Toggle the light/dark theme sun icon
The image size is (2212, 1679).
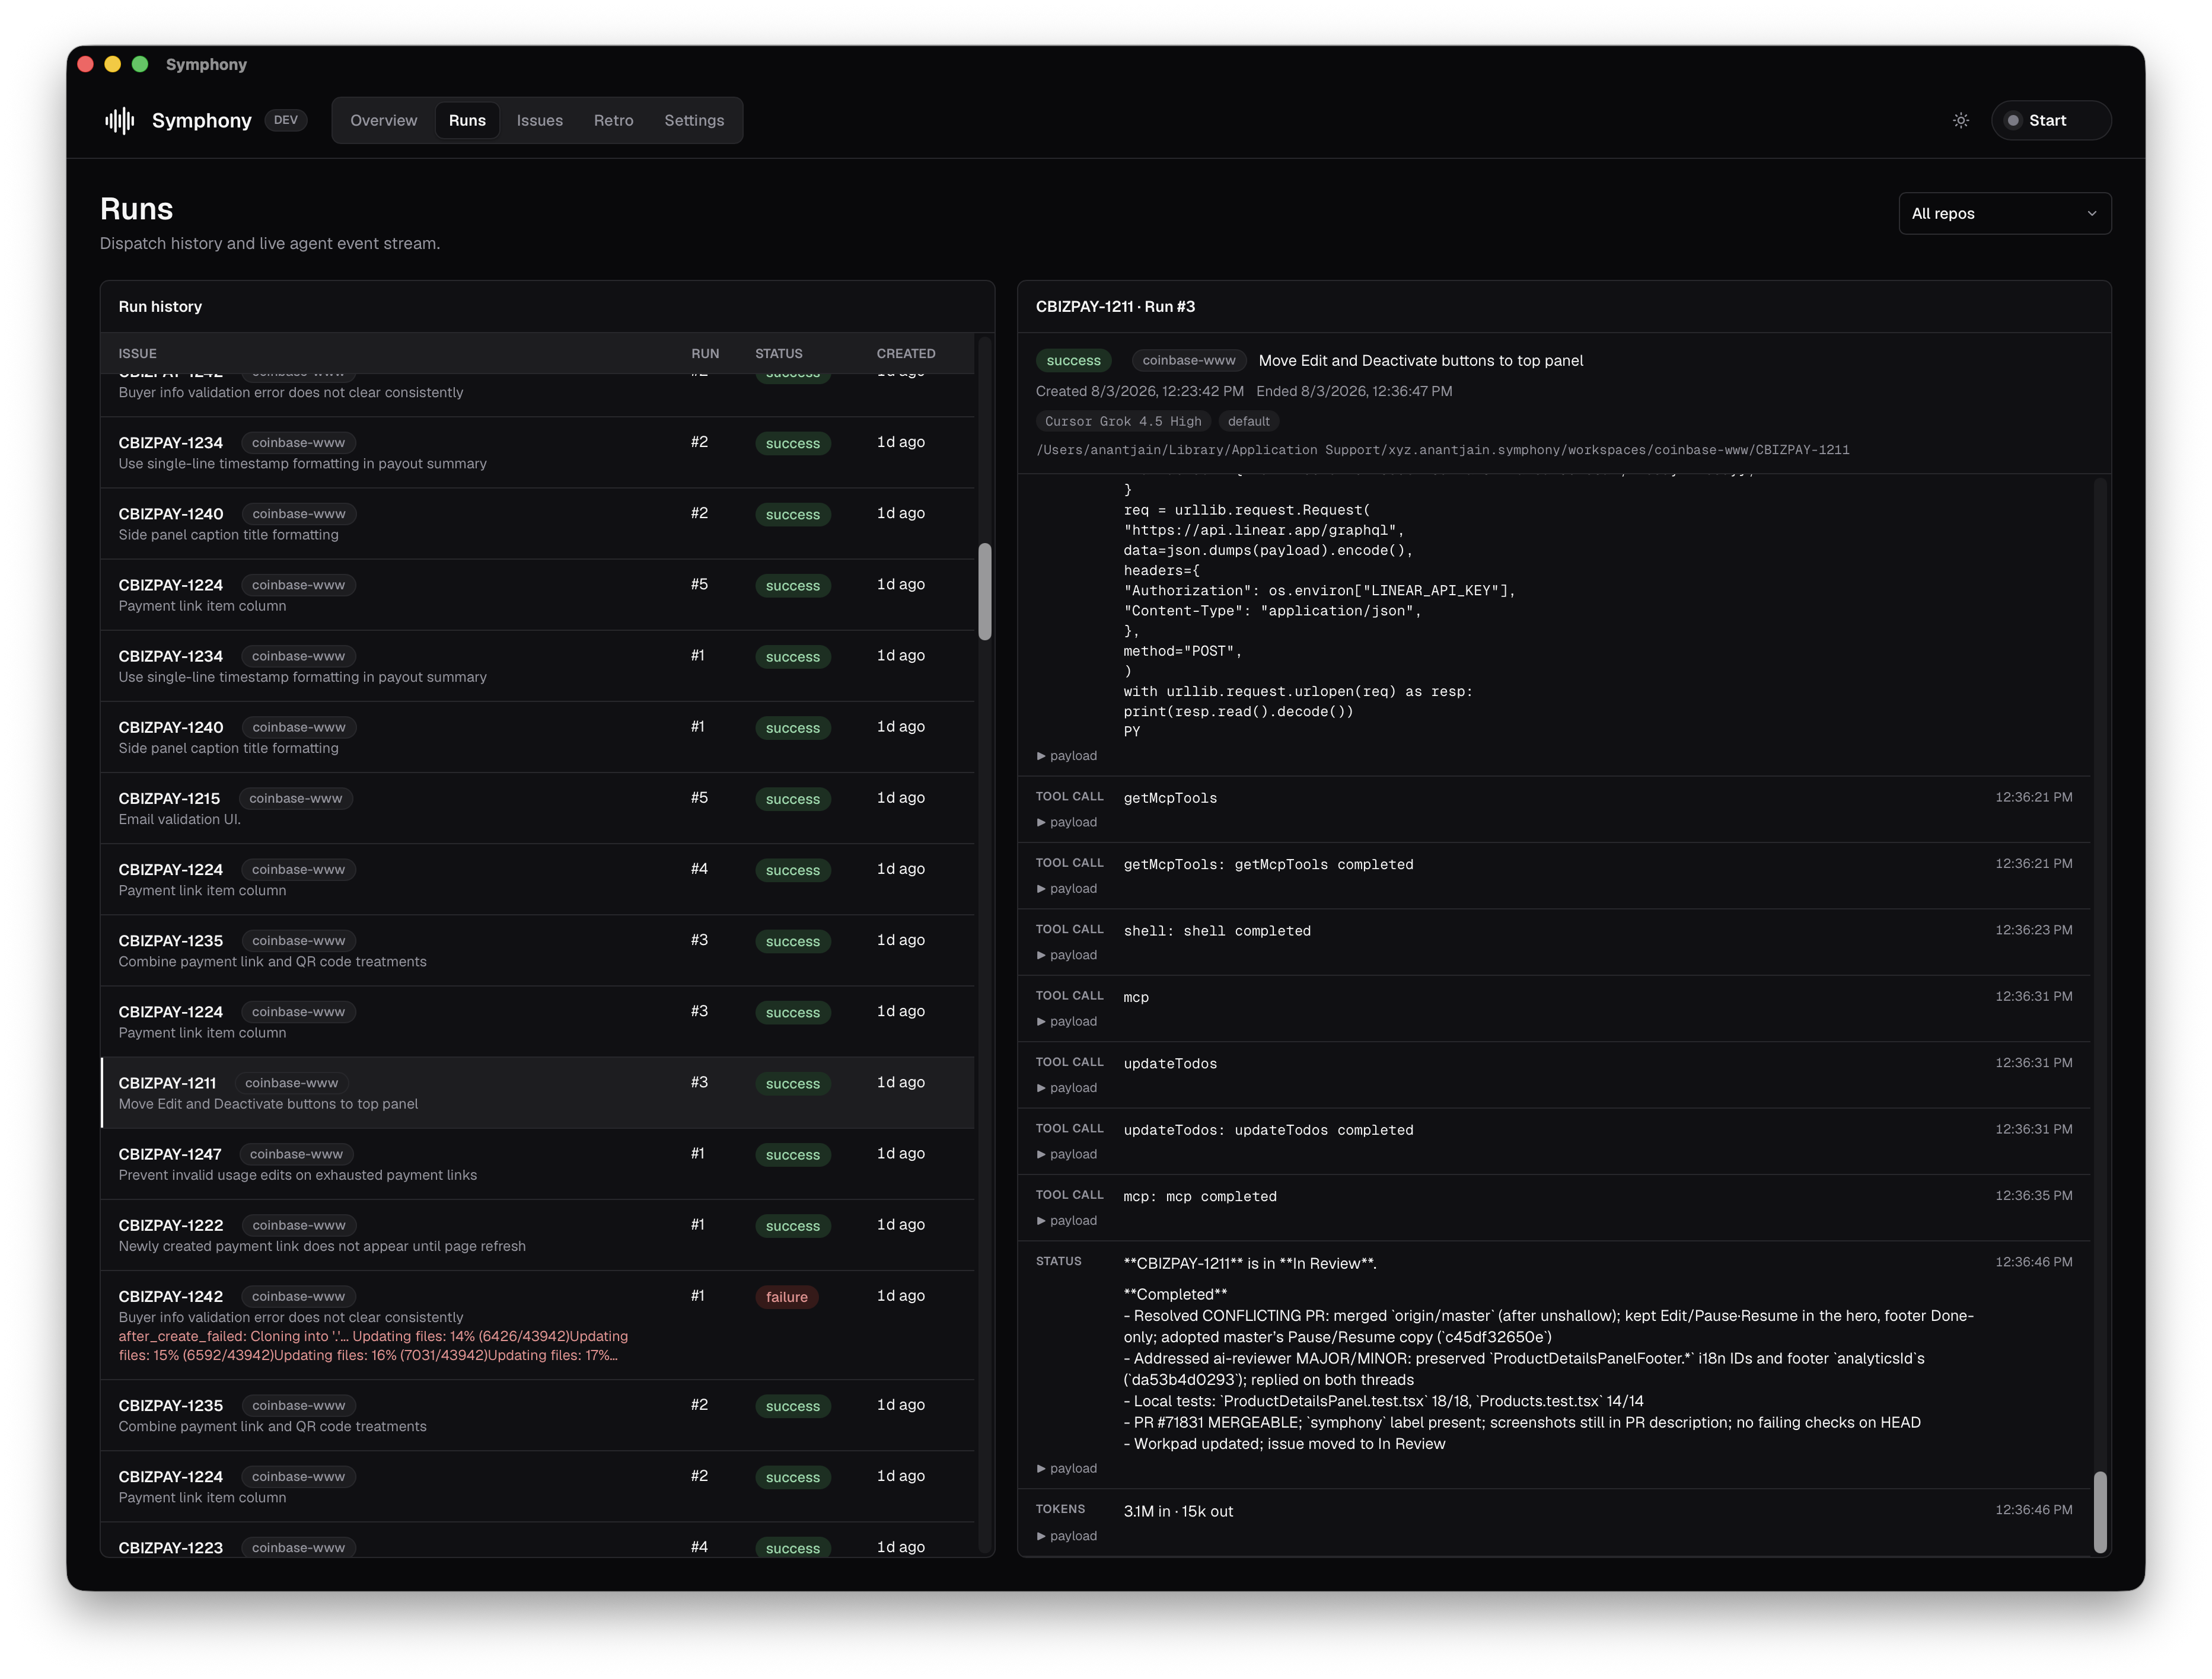1960,120
